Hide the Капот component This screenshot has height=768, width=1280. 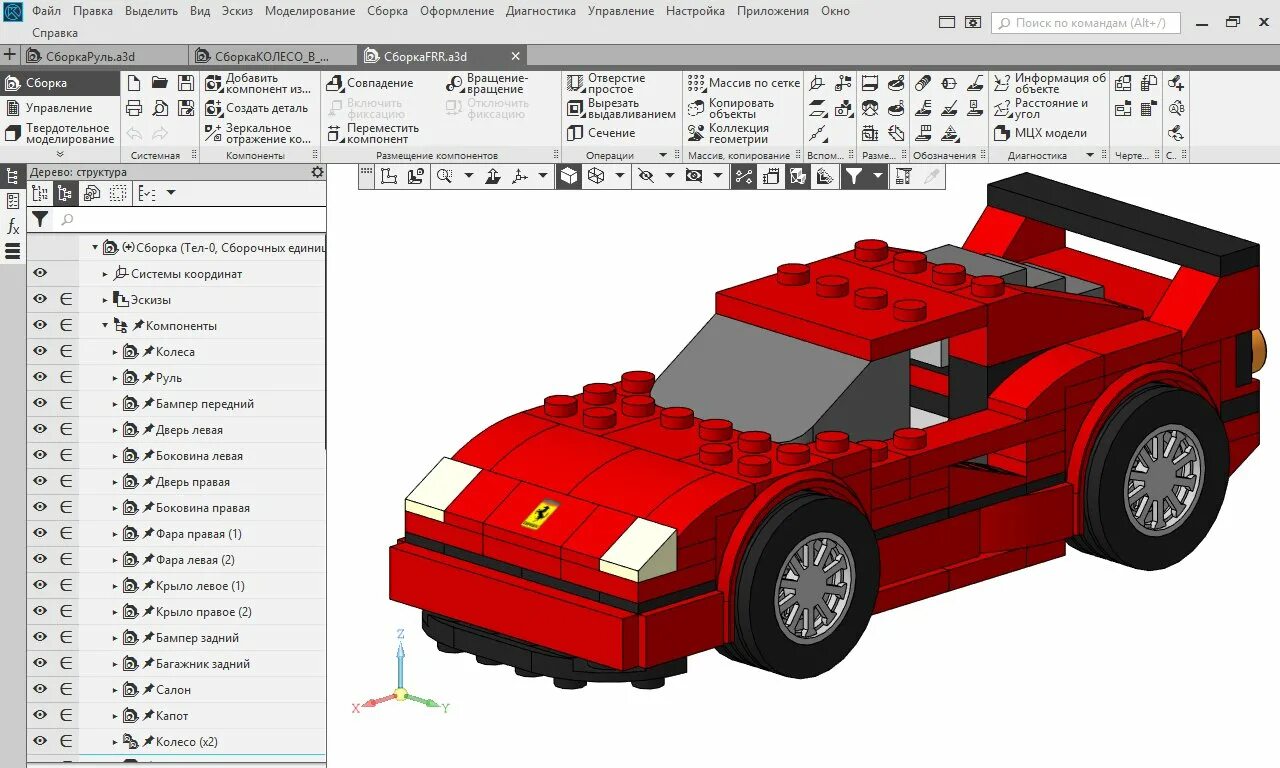coord(40,715)
